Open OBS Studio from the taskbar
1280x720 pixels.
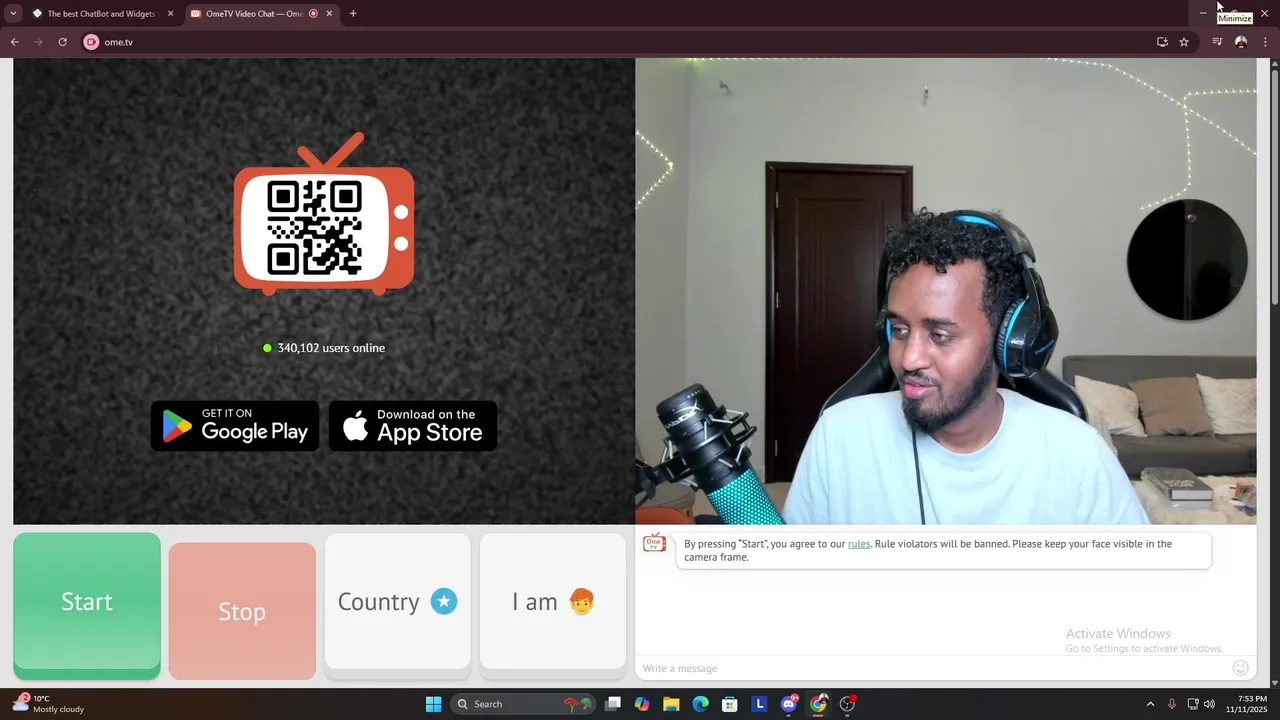coord(847,704)
